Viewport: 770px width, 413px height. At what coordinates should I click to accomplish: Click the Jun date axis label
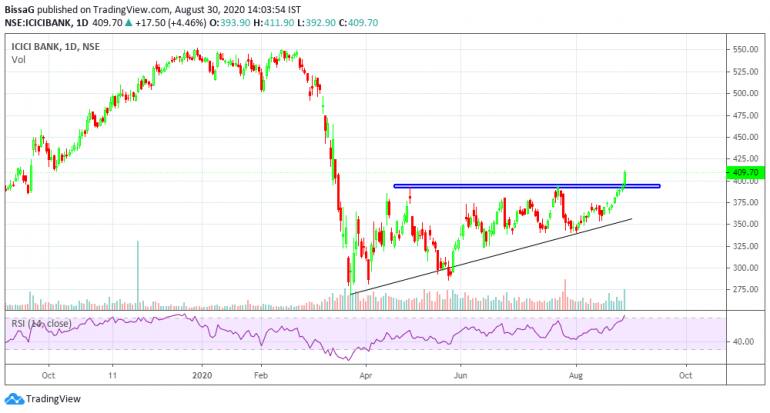[460, 376]
